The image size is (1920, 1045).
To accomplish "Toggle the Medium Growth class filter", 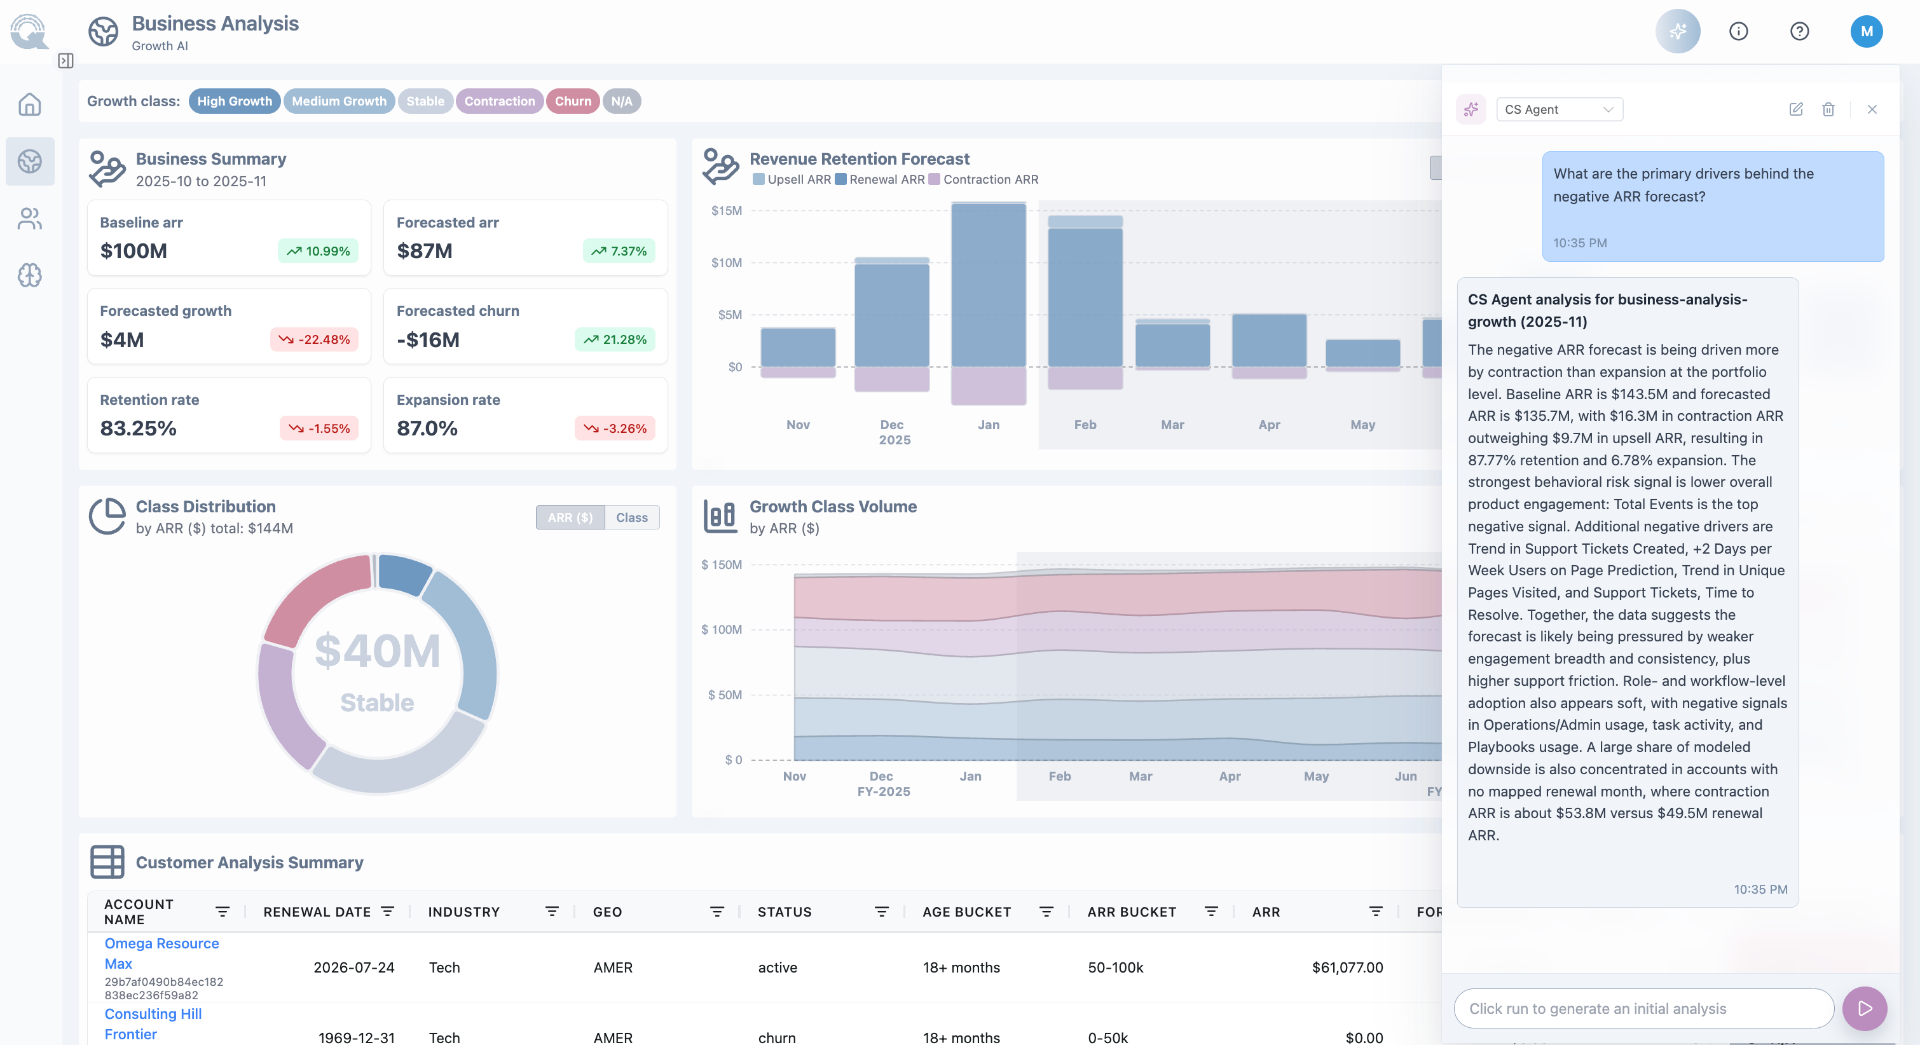I will point(339,101).
